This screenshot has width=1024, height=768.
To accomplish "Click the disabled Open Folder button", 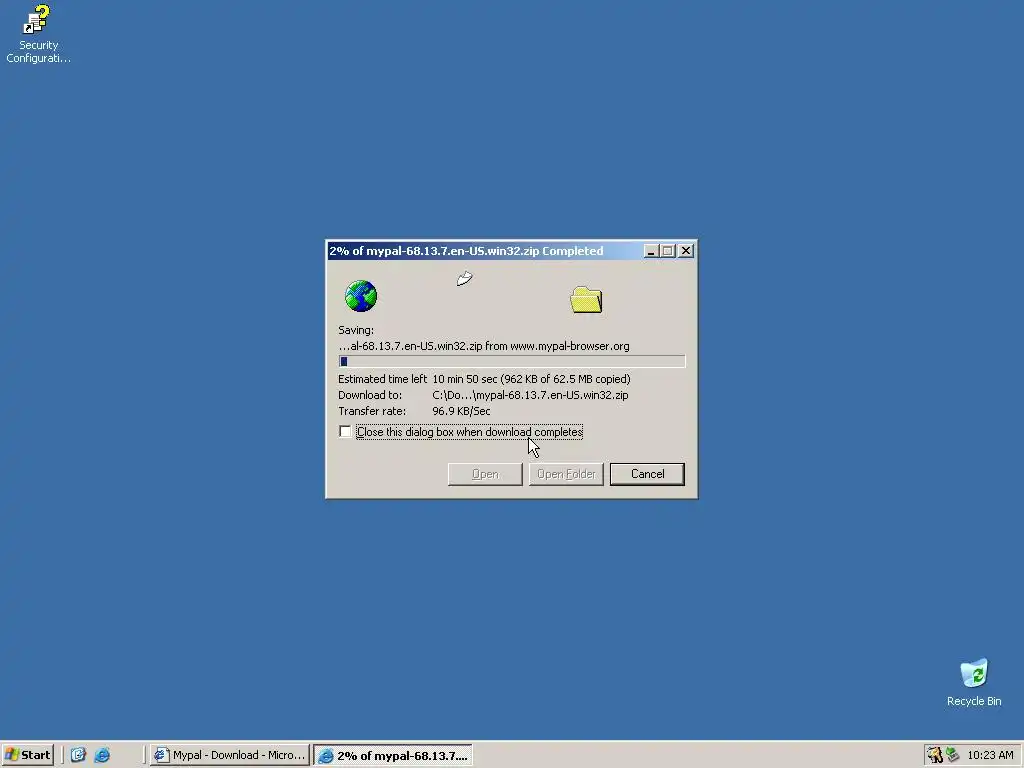I will click(x=566, y=474).
